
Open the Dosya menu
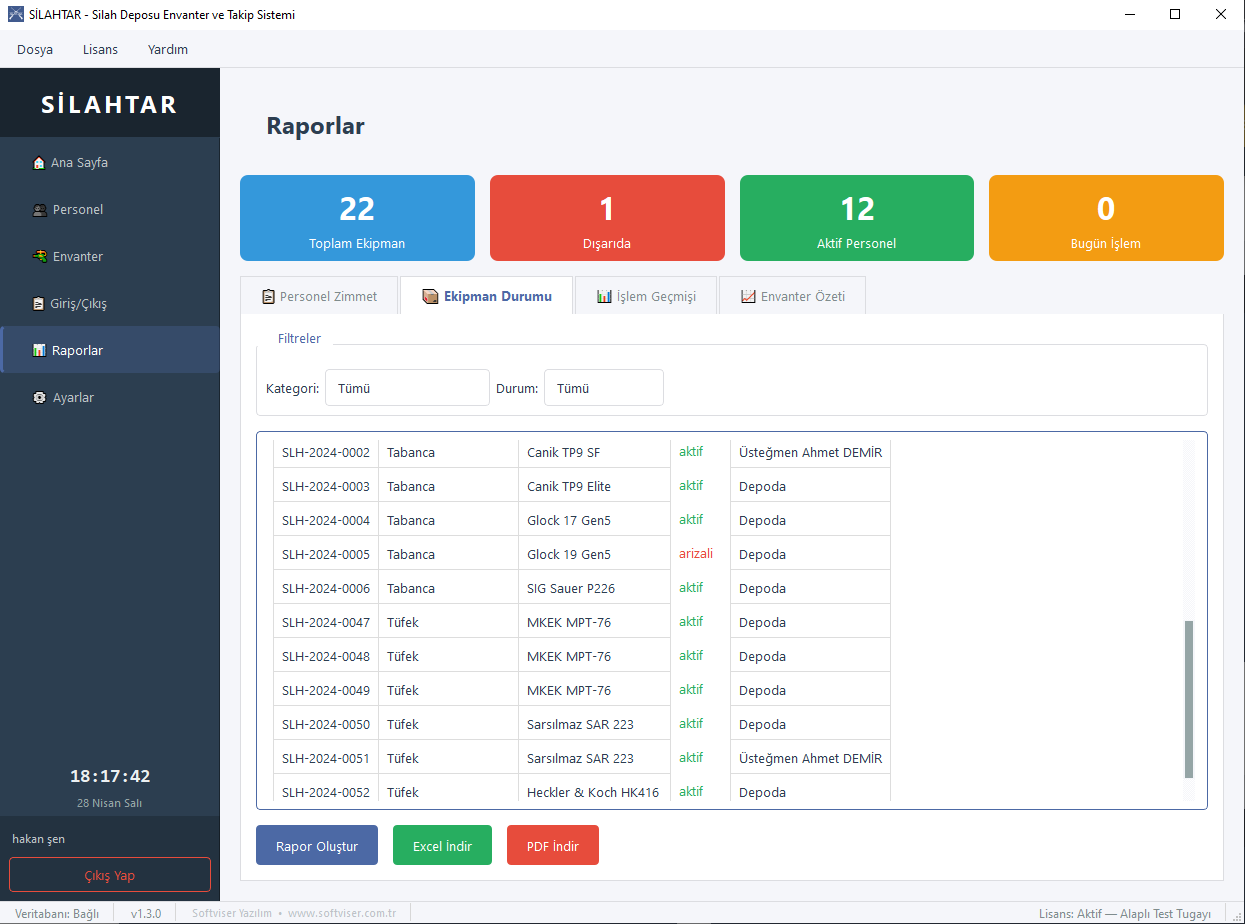(35, 49)
